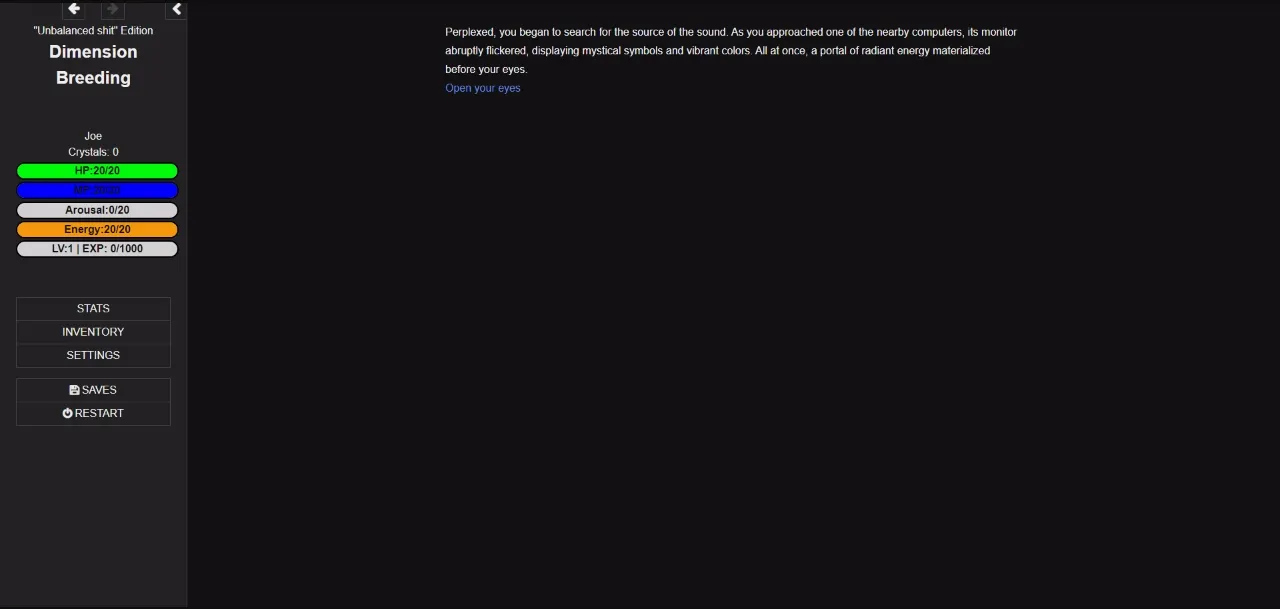Click the Dimension Breeding title

[x=93, y=65]
